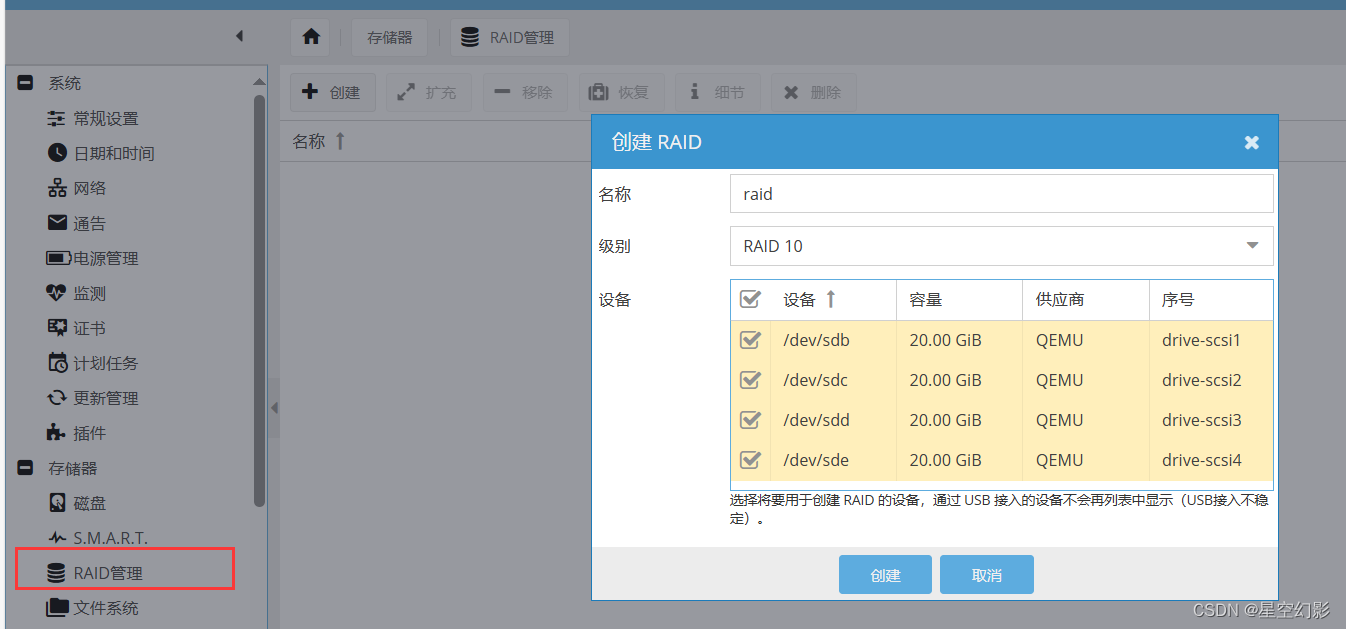The width and height of the screenshot is (1346, 629).
Task: Cancel the dialog with 取消
Action: coord(986,574)
